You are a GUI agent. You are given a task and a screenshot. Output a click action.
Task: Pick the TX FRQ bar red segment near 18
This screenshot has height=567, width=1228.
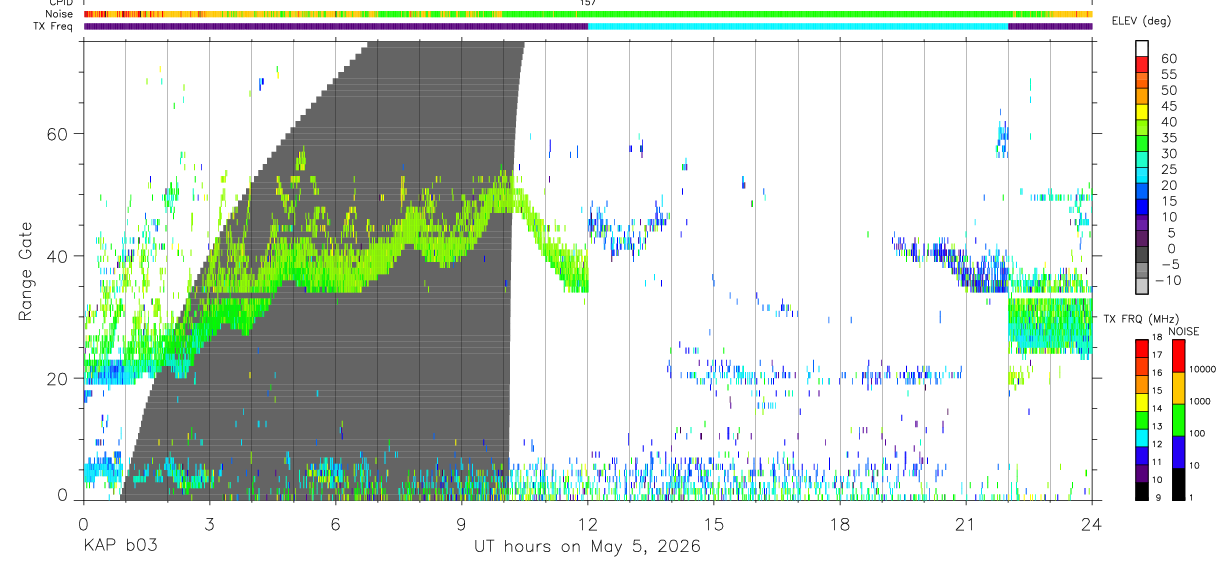1143,347
